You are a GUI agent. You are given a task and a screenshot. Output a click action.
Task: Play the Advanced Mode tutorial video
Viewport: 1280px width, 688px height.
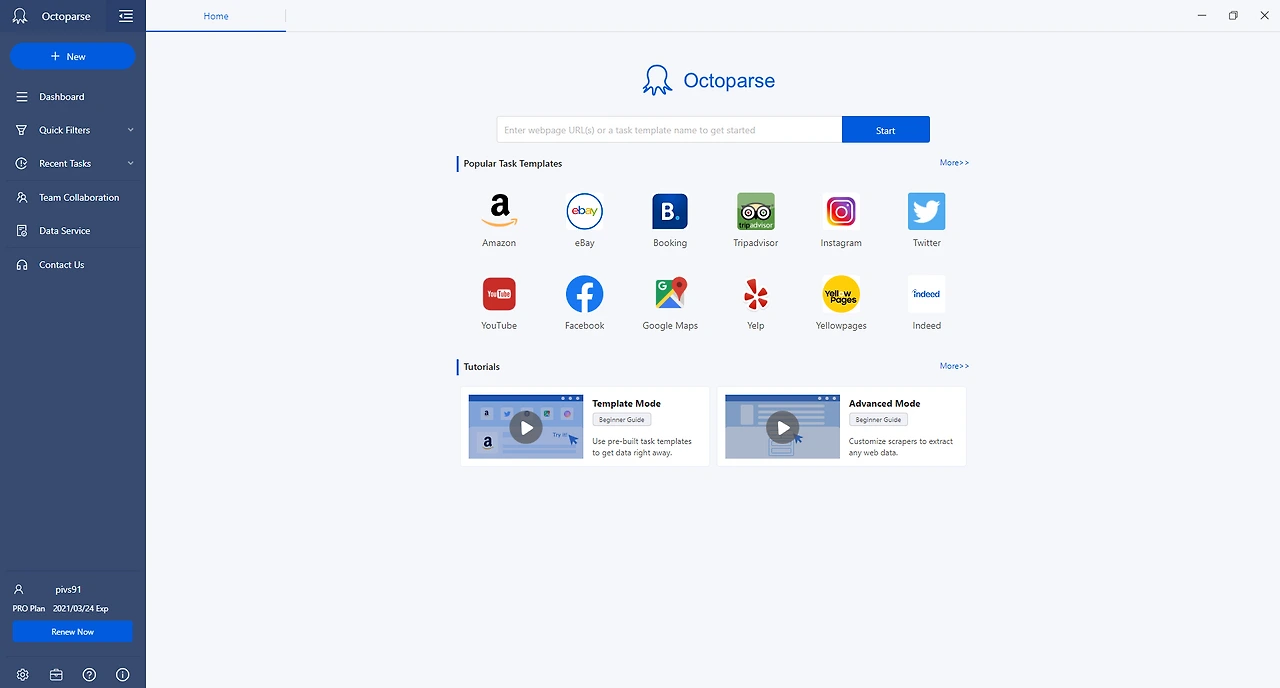[782, 427]
